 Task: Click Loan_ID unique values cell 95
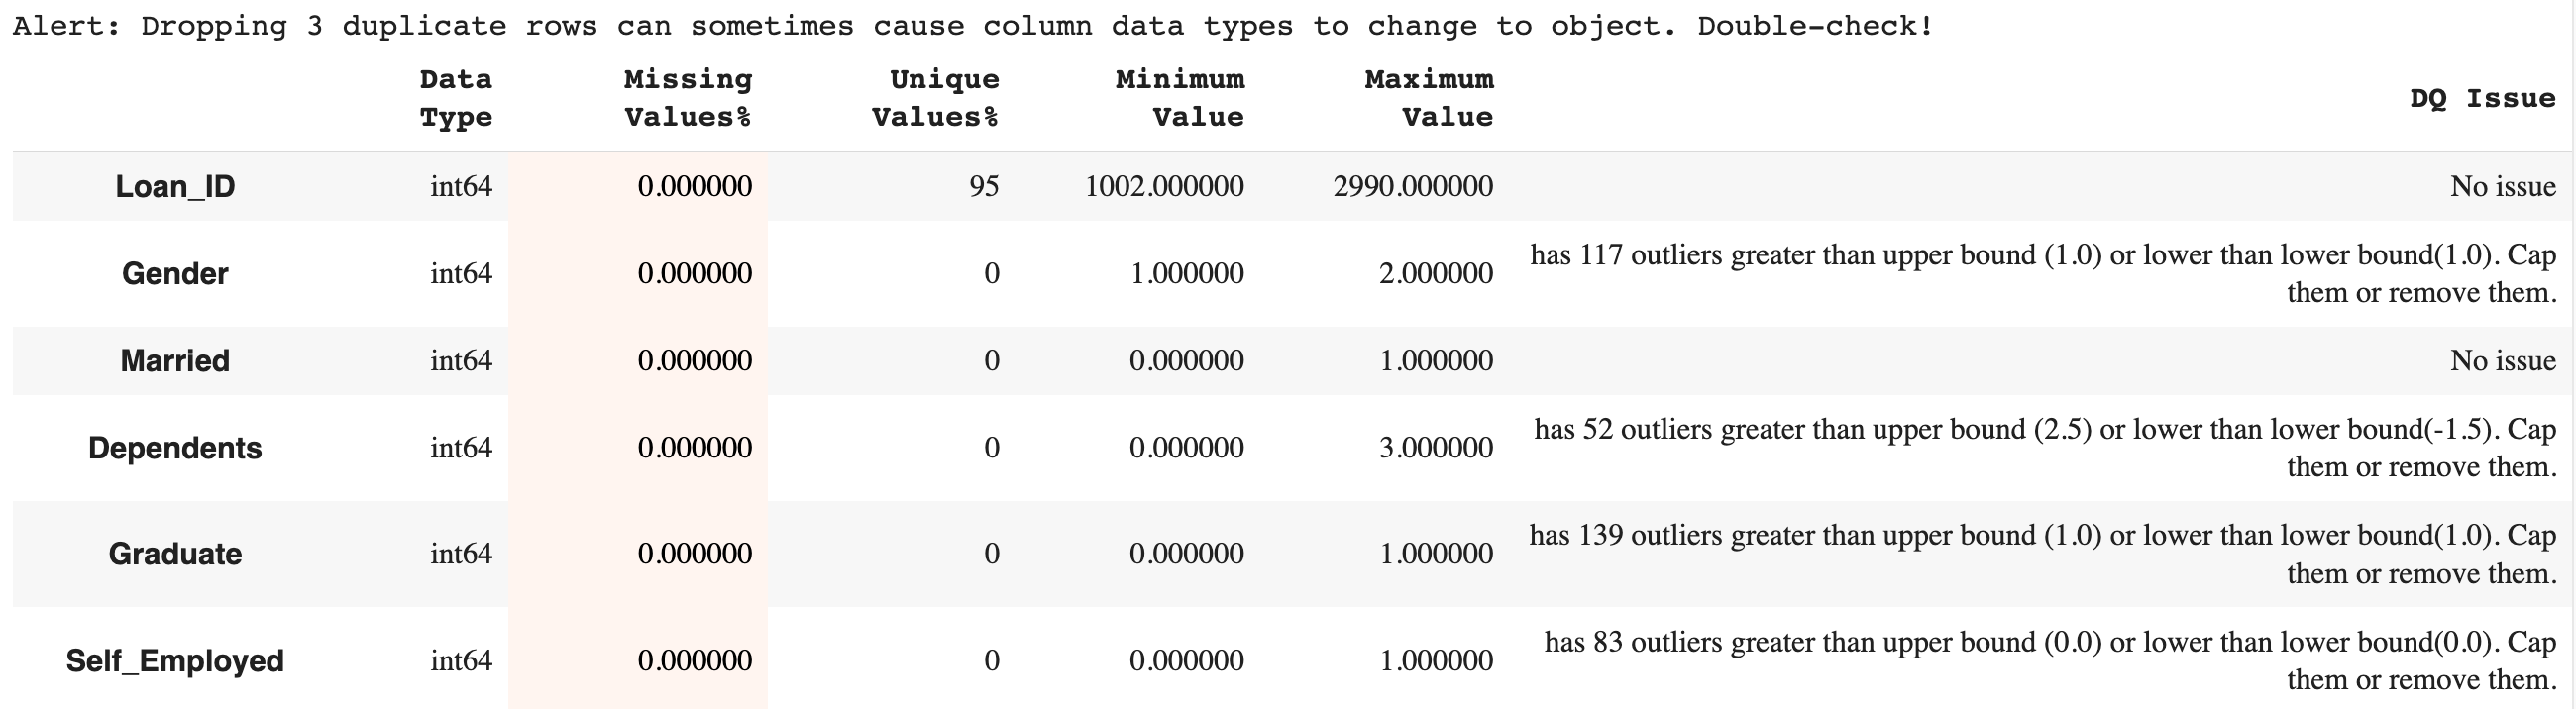(x=984, y=187)
